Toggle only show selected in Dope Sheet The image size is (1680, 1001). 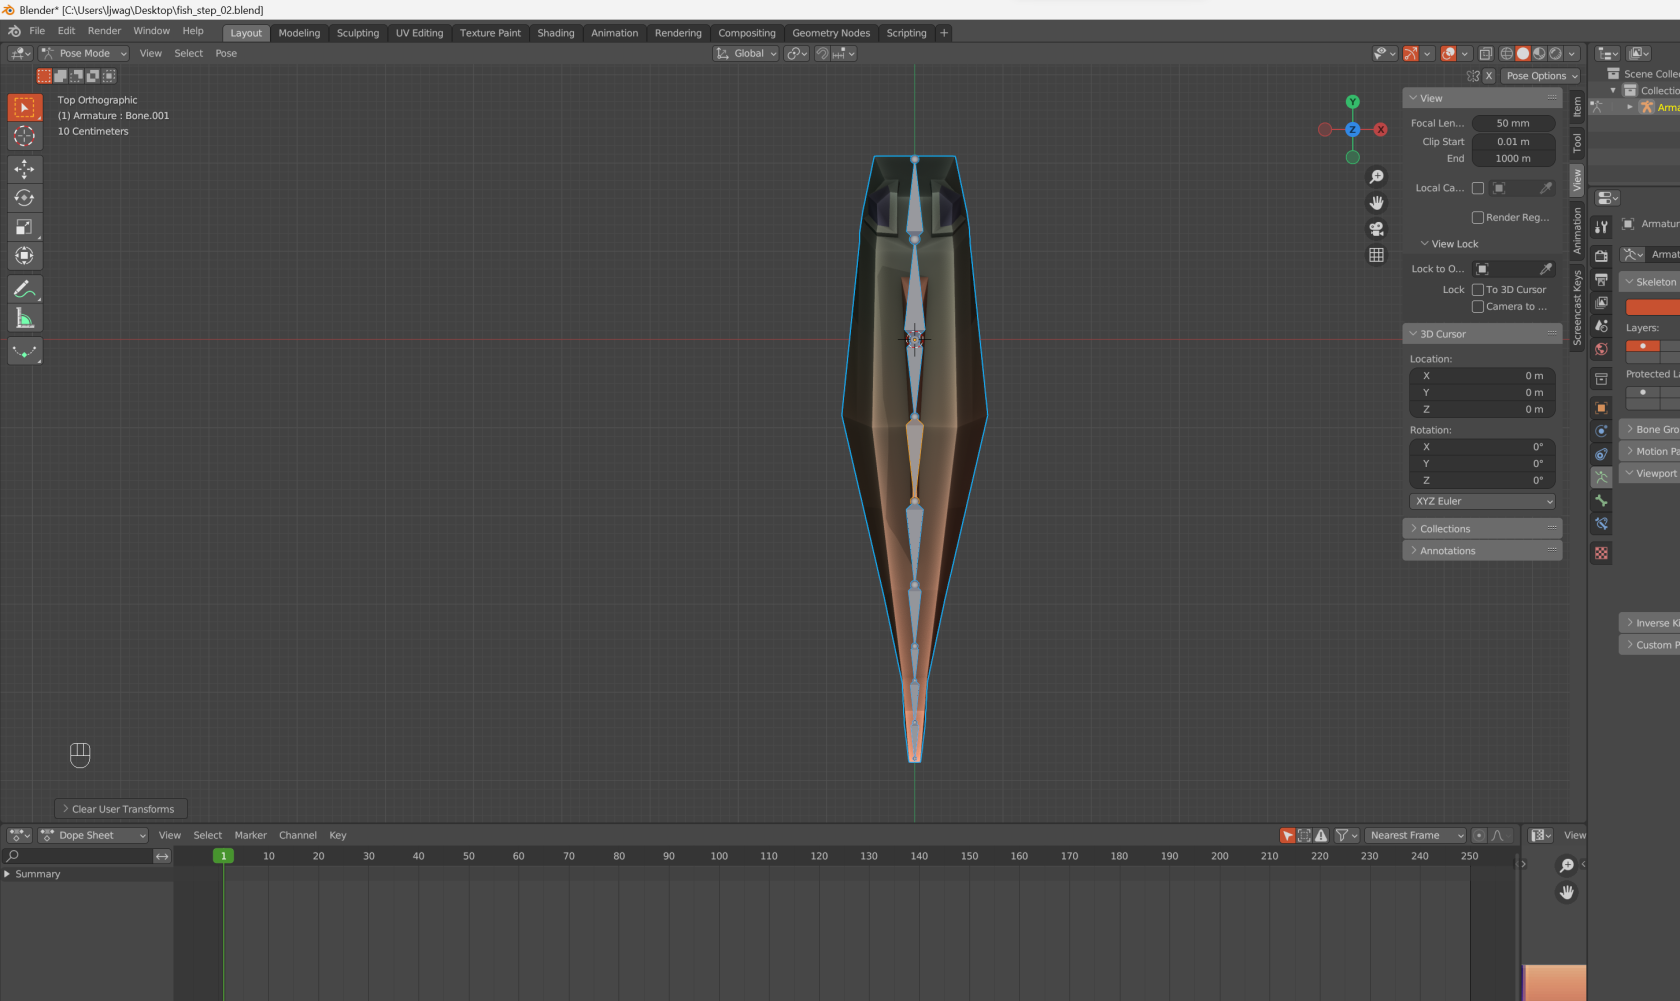point(1288,836)
